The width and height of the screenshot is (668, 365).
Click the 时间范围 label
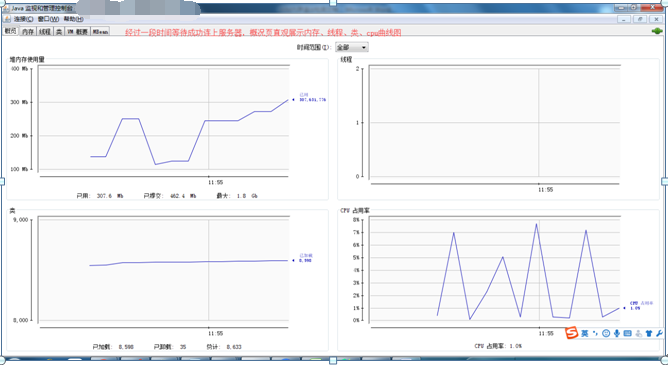pos(314,47)
